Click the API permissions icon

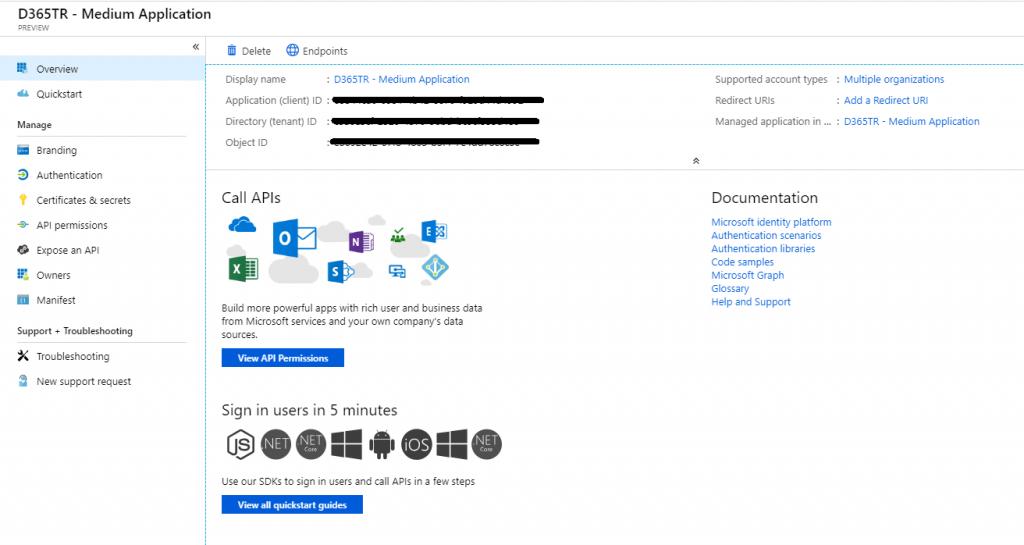click(23, 225)
